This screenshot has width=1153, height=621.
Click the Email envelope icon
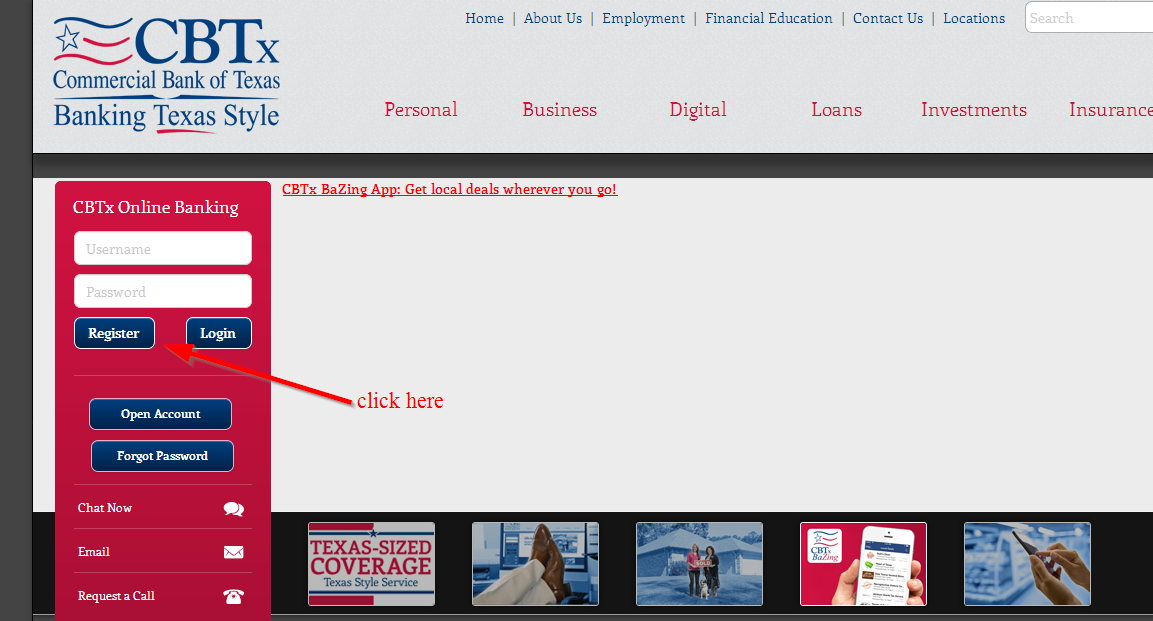tap(234, 552)
